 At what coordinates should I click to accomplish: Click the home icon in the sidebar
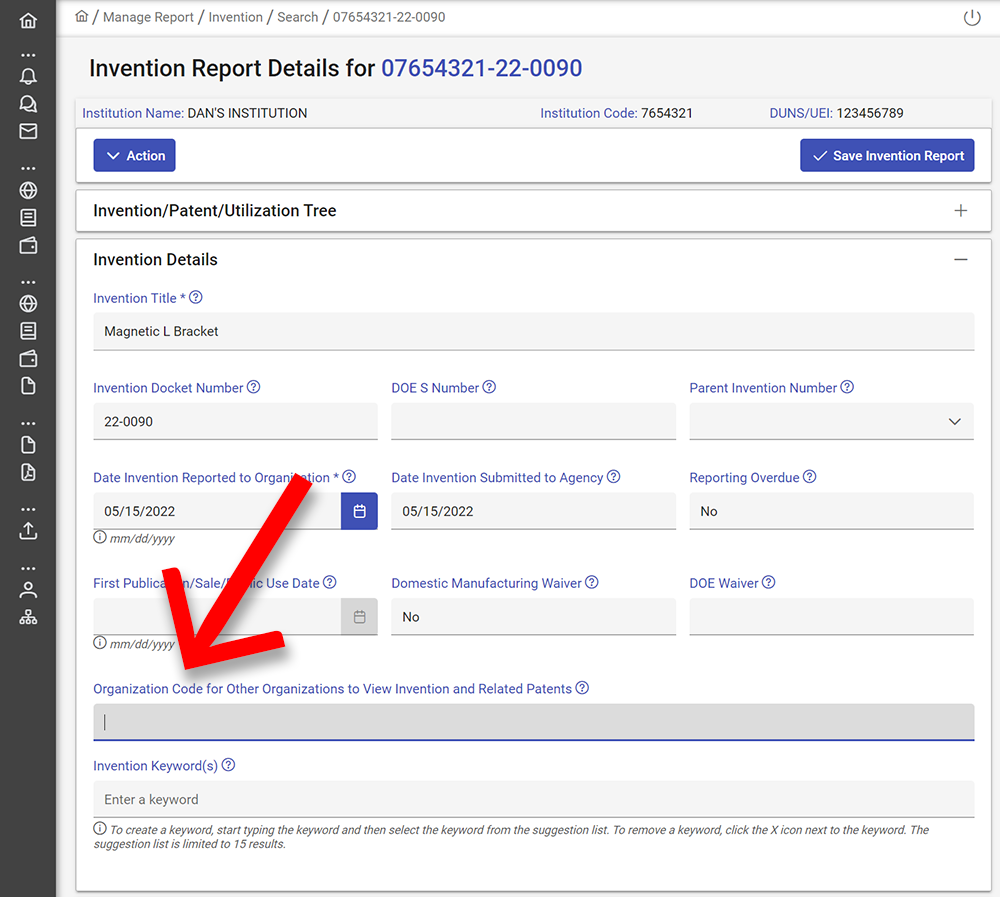pos(28,20)
